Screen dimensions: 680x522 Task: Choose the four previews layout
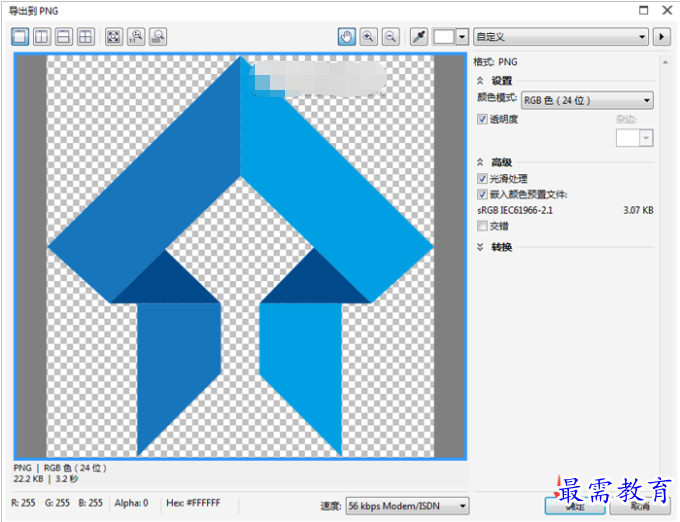click(85, 36)
